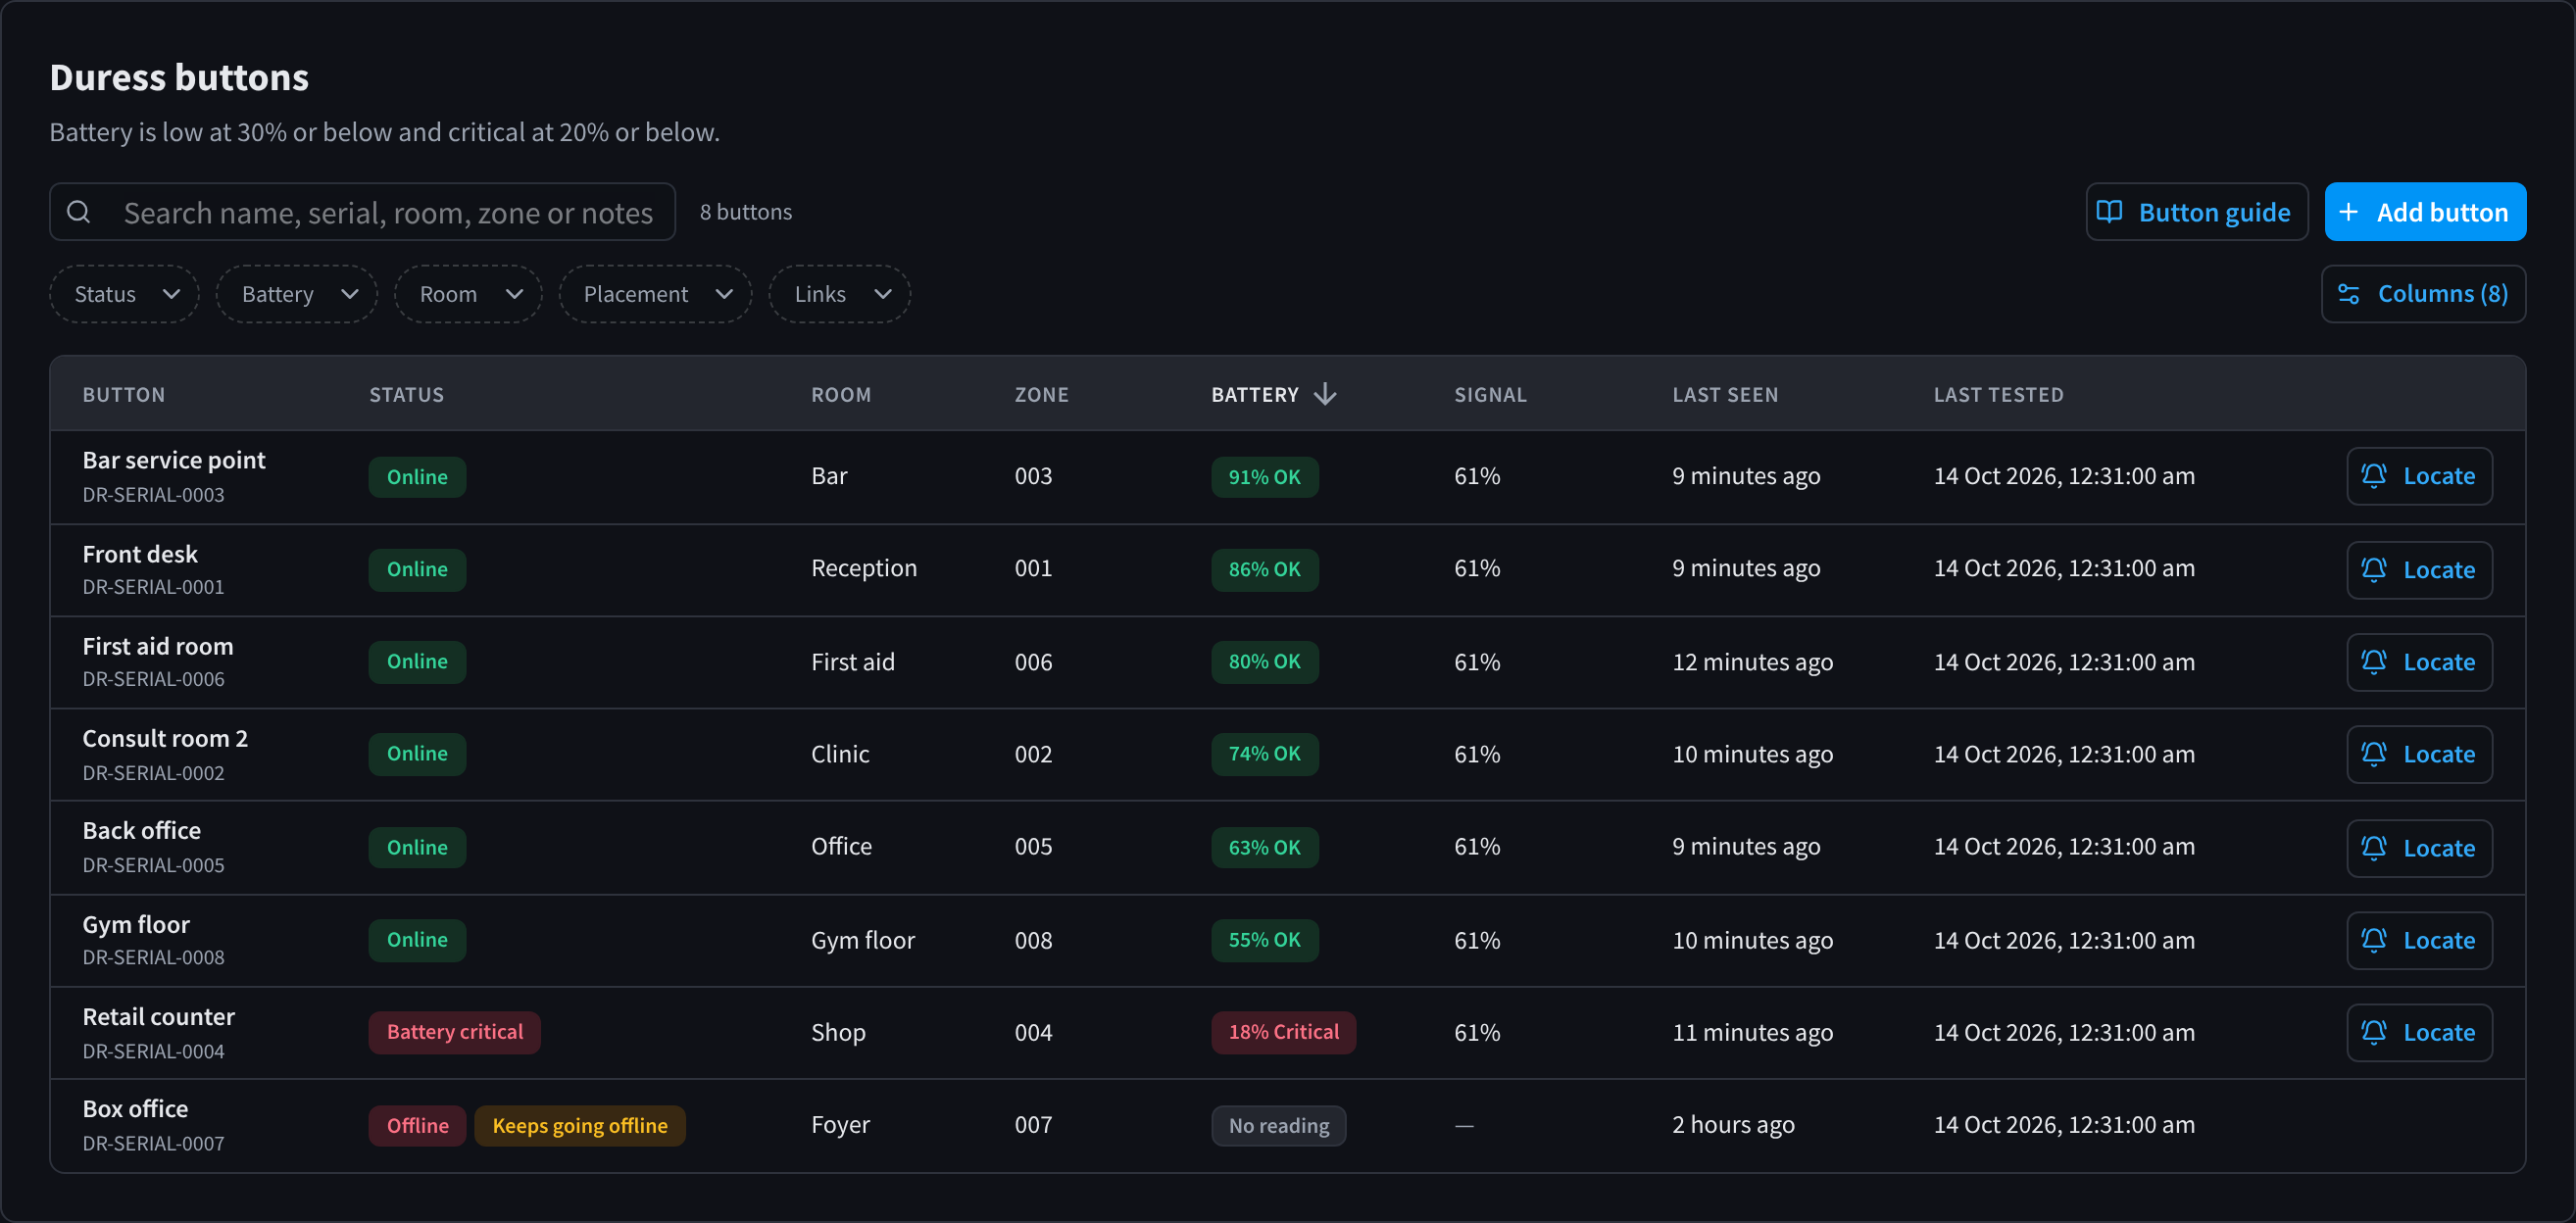Open the Status filter dropdown

click(125, 294)
